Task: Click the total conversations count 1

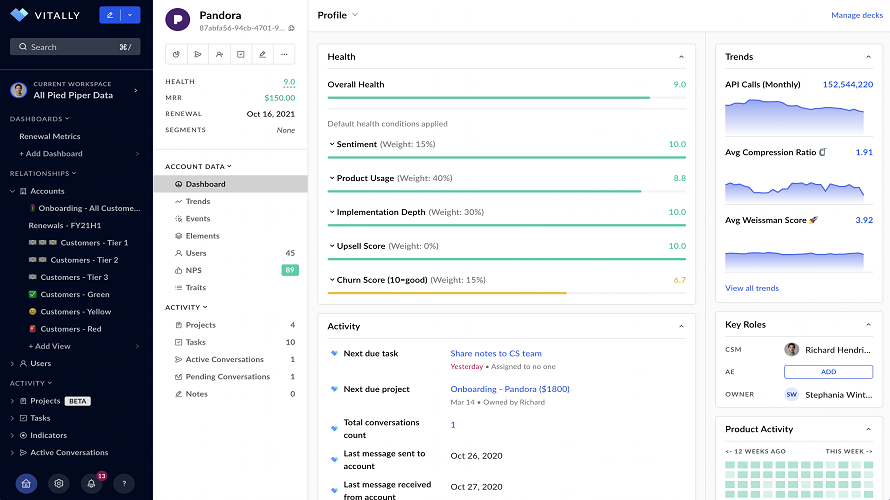Action: (453, 425)
